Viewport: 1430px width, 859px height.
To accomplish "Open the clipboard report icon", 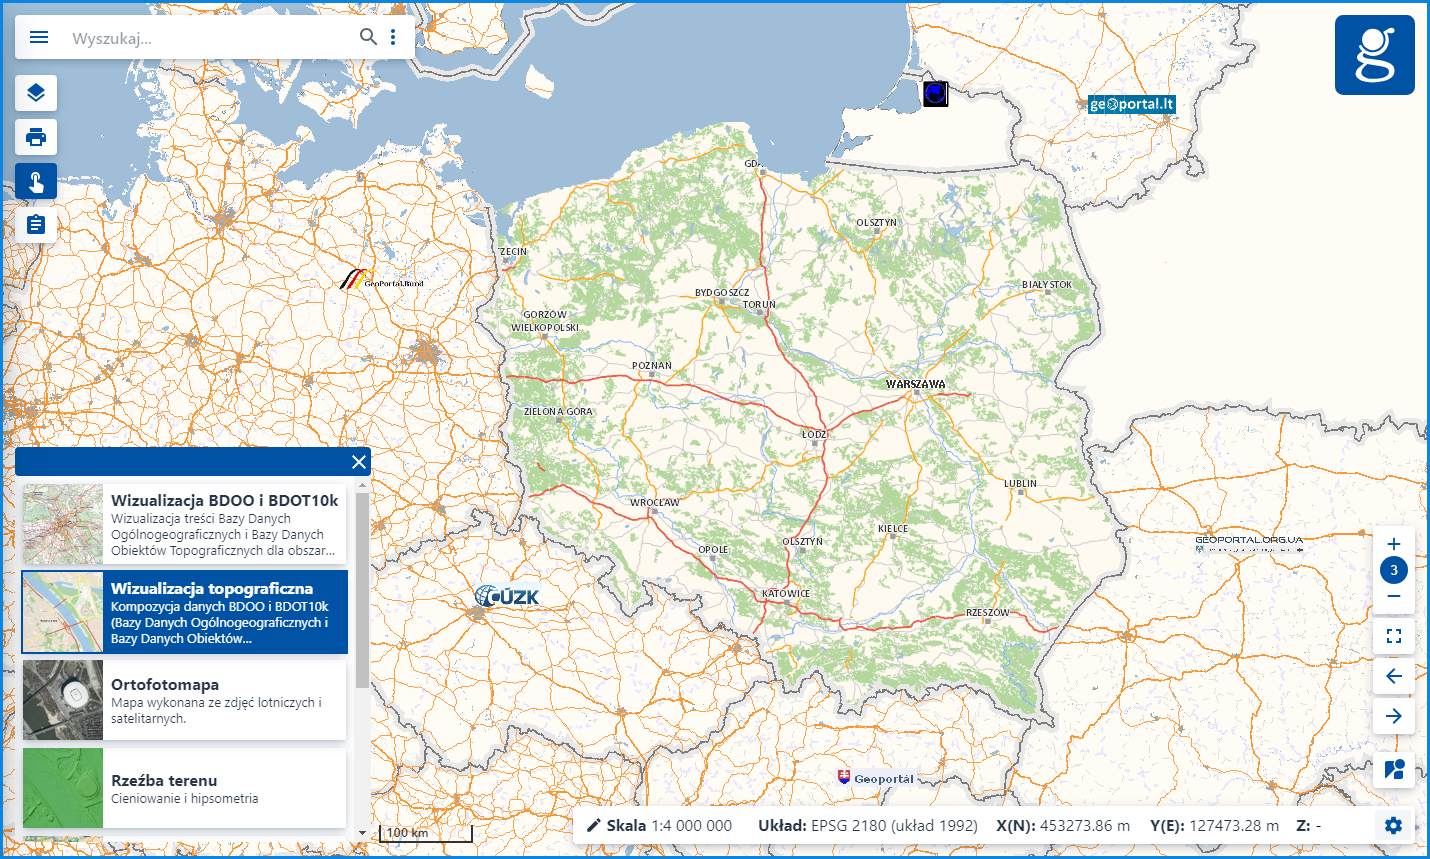I will click(x=36, y=225).
